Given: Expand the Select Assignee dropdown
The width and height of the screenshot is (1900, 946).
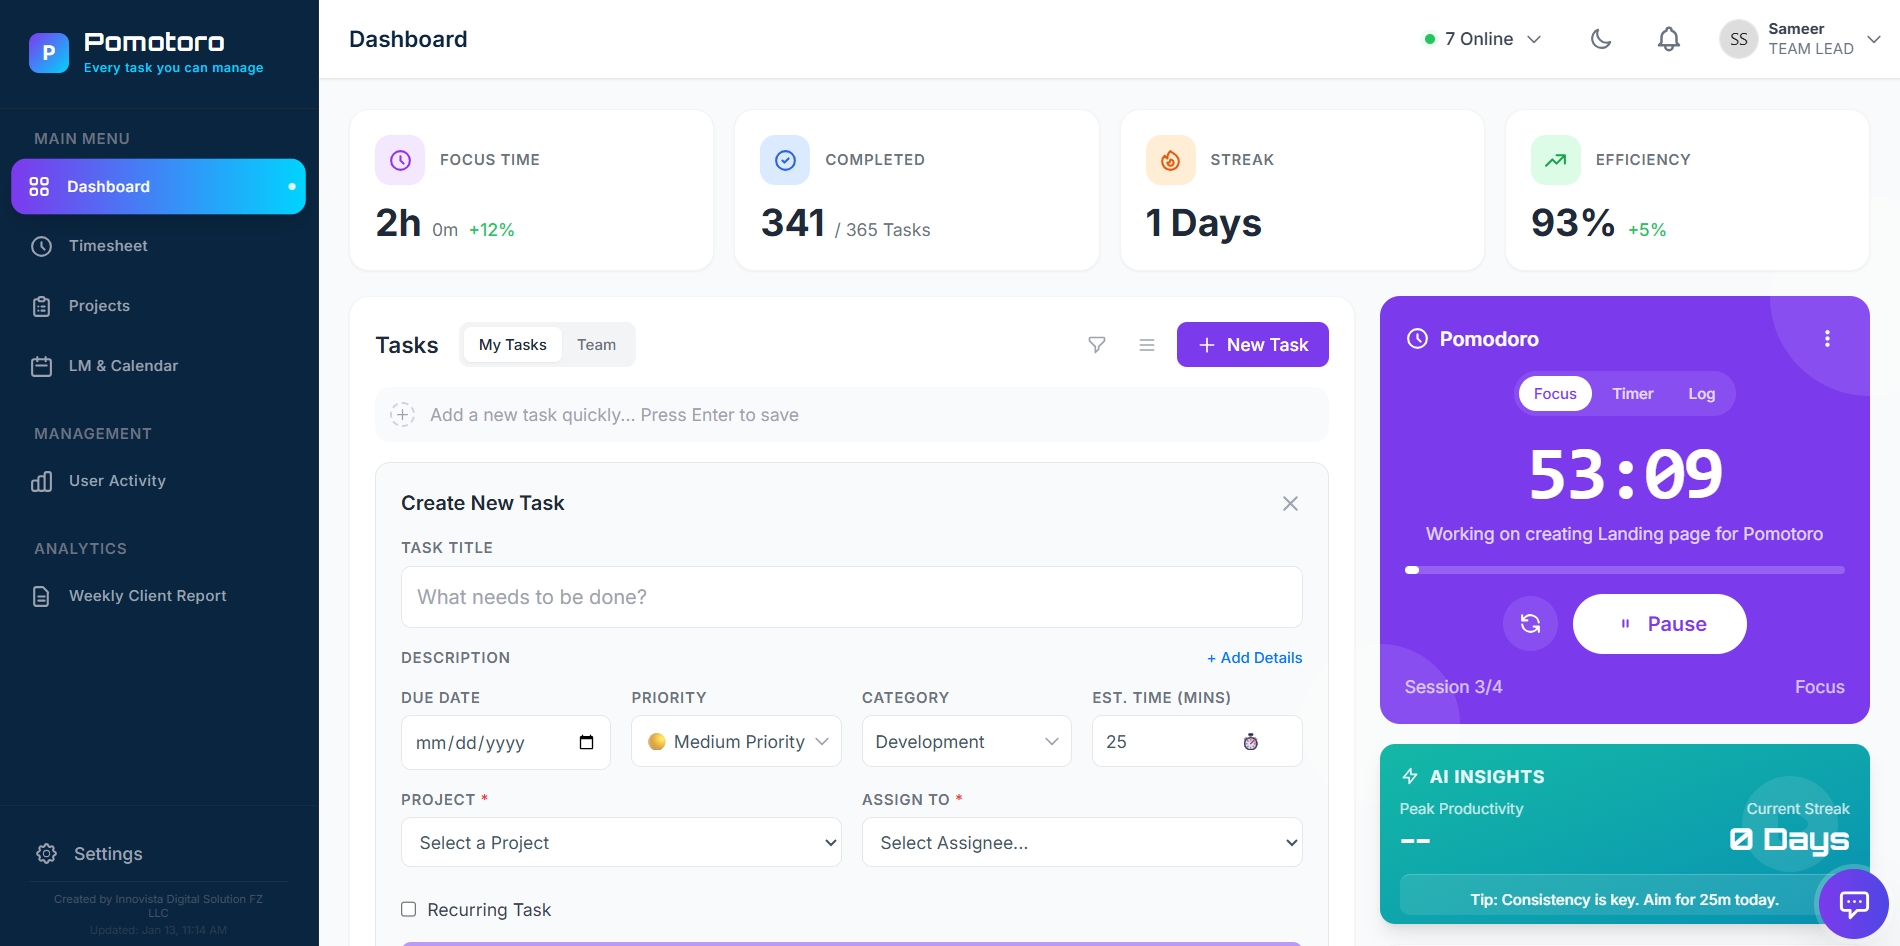Looking at the screenshot, I should tap(1081, 843).
